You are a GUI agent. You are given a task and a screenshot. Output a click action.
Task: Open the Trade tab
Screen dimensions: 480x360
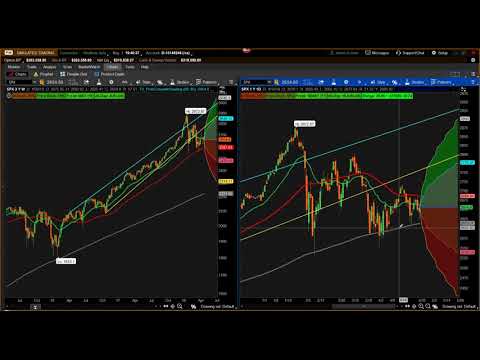(32, 67)
